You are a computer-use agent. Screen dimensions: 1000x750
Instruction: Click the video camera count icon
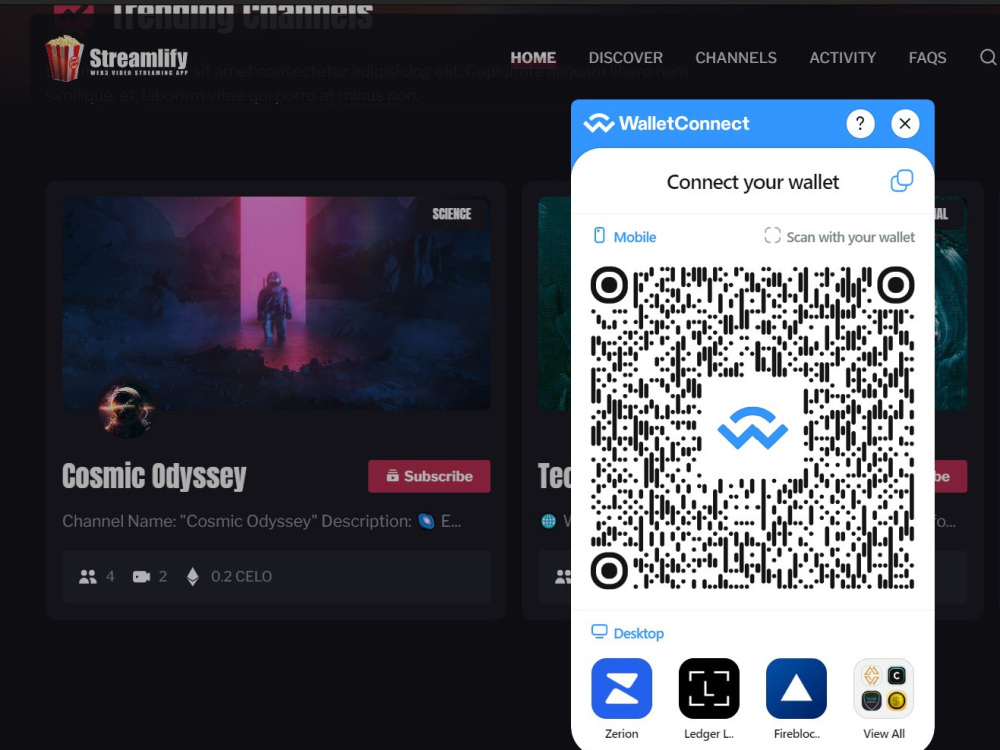point(141,577)
